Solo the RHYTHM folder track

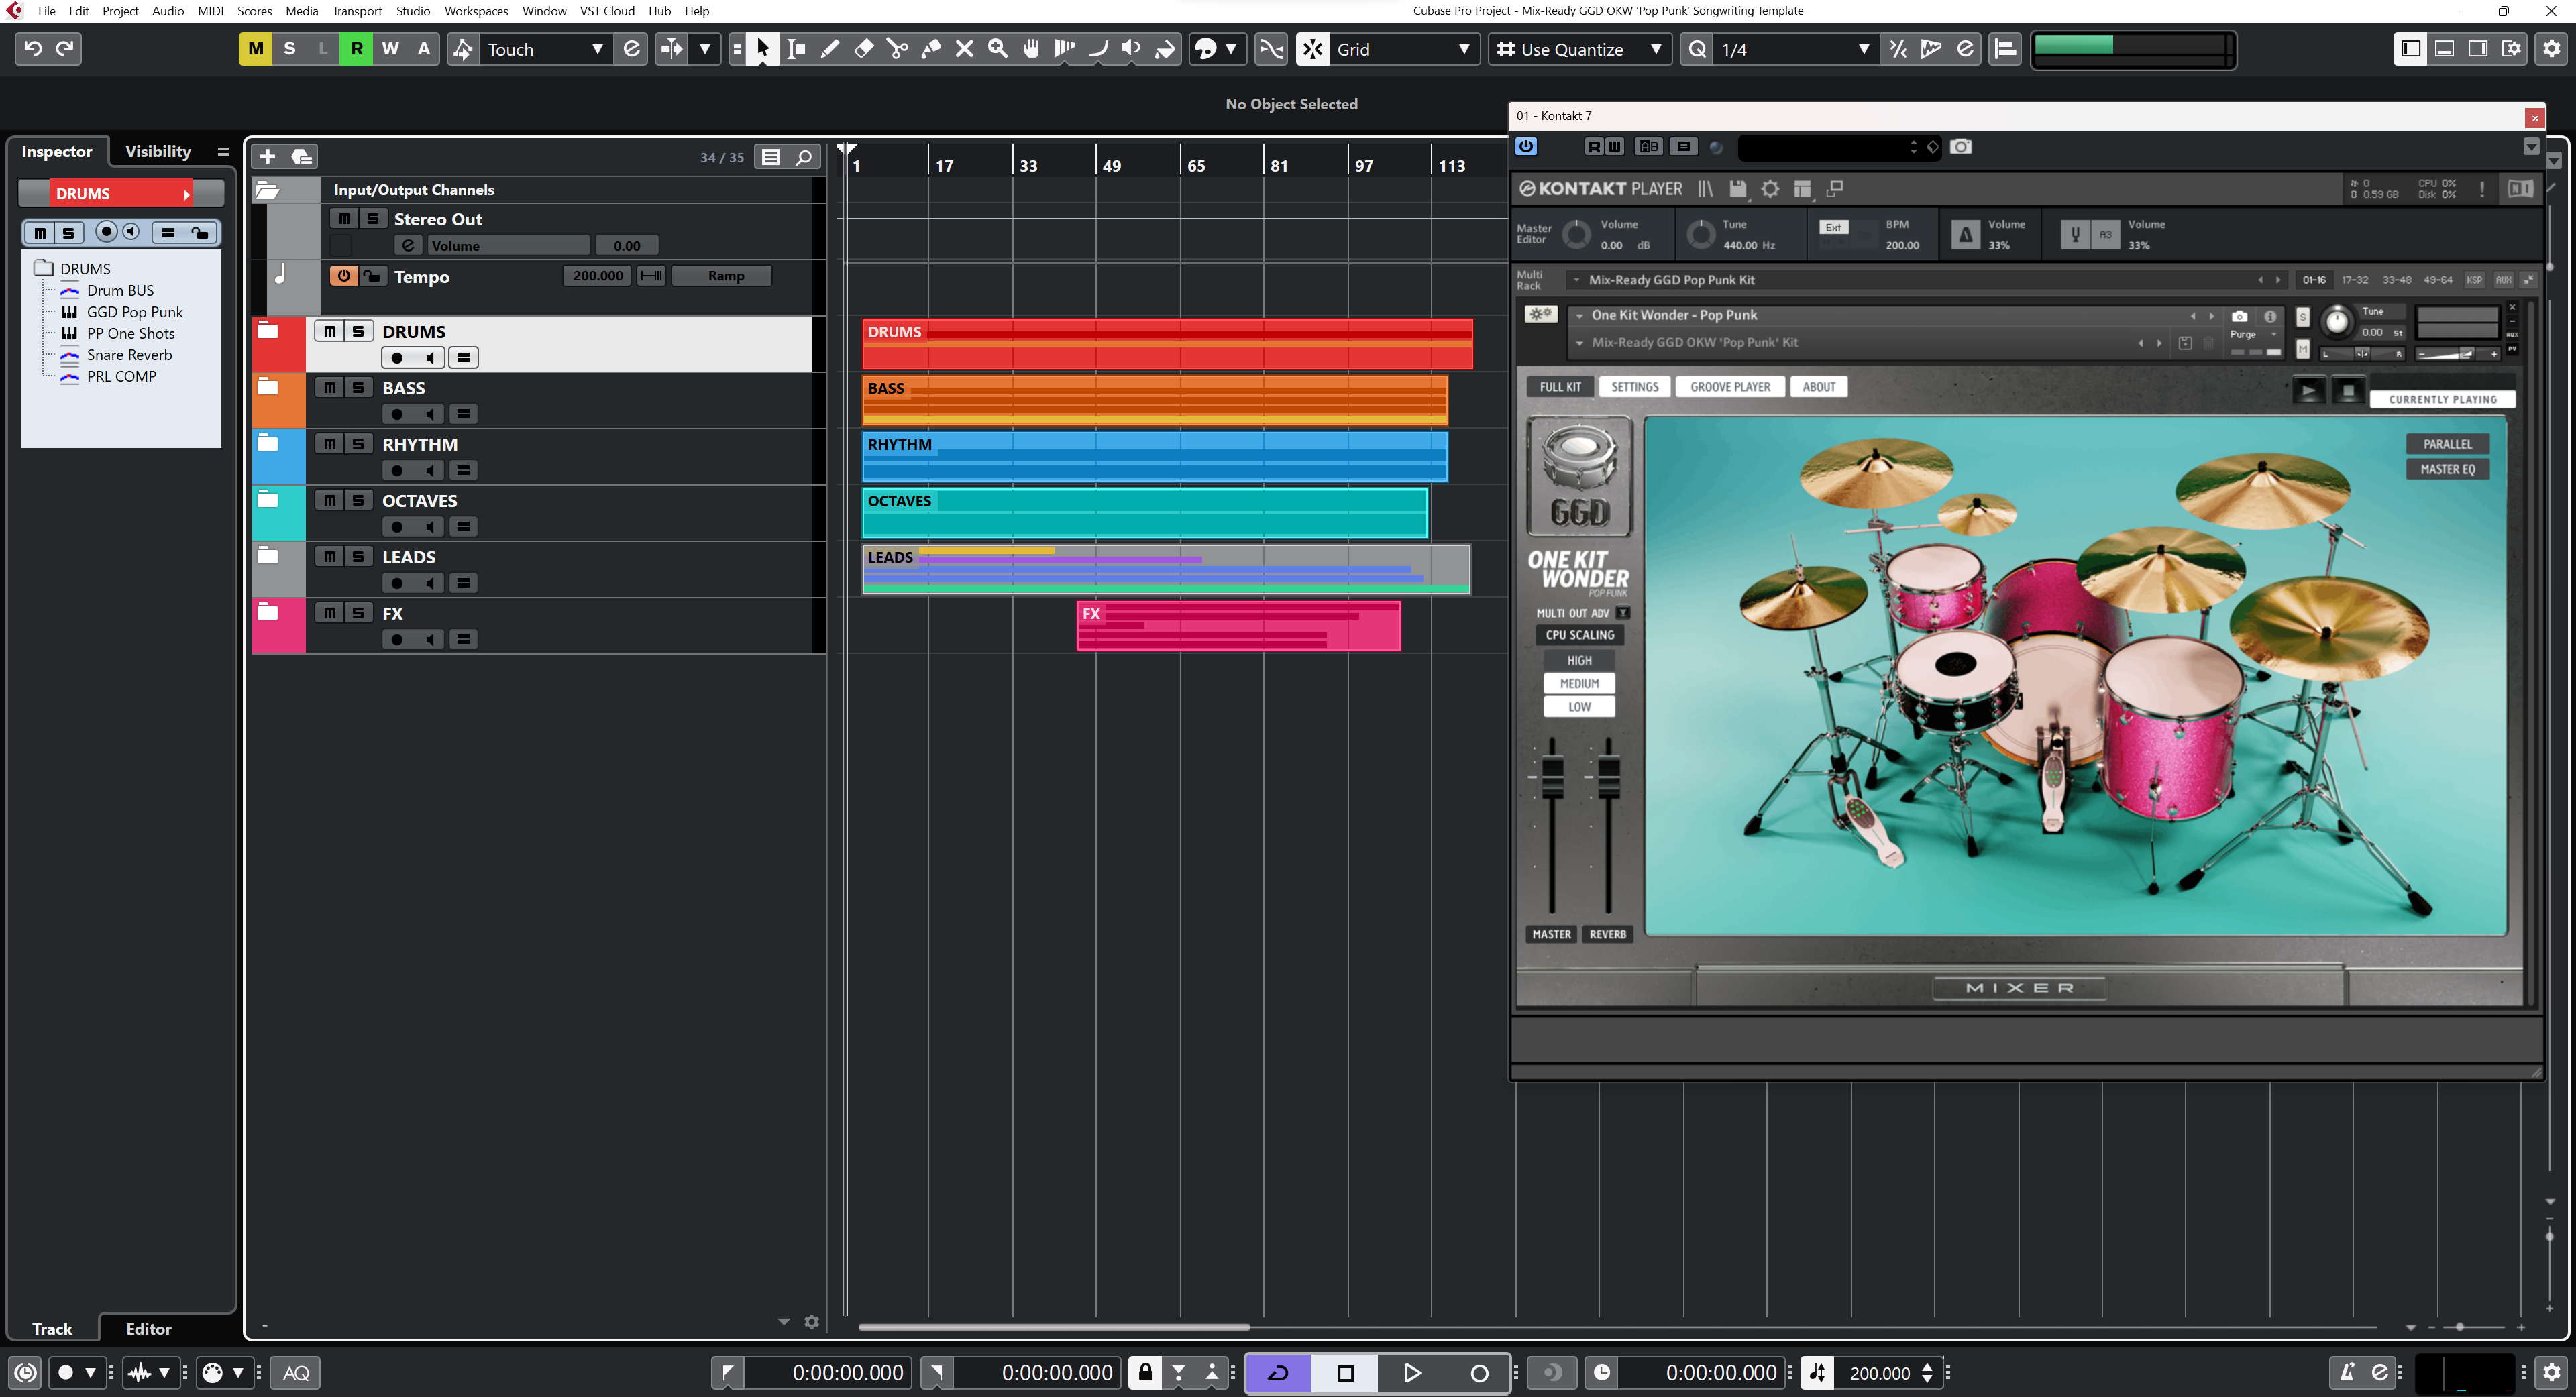358,444
